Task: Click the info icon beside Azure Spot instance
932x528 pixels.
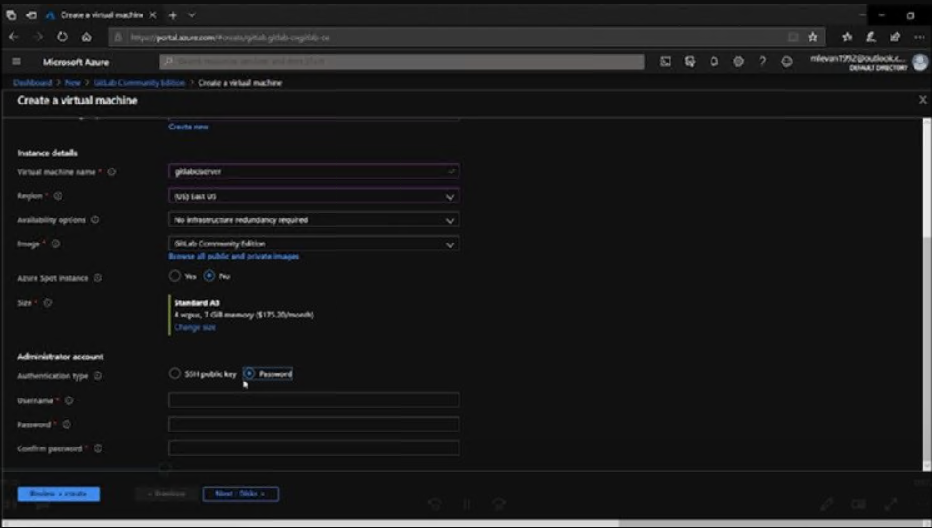Action: [x=97, y=278]
